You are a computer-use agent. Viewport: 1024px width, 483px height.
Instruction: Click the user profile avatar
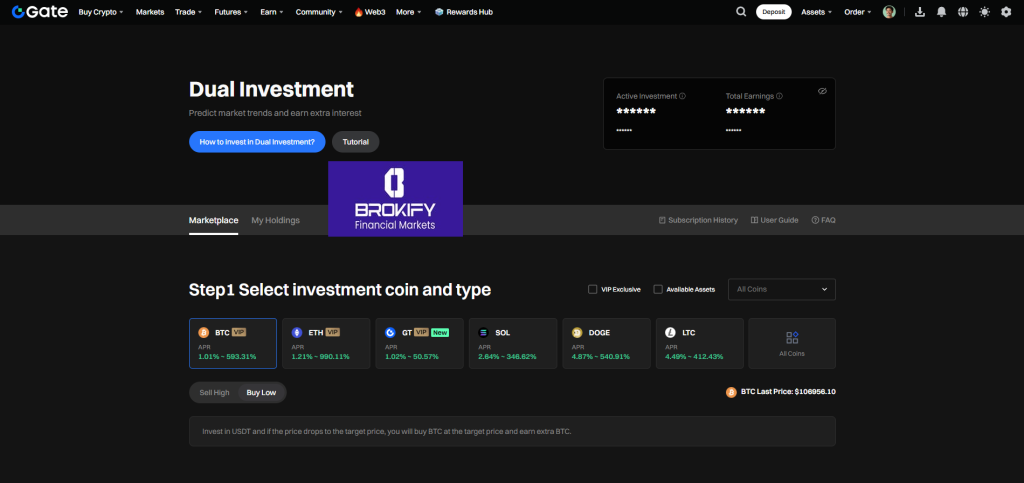(889, 12)
